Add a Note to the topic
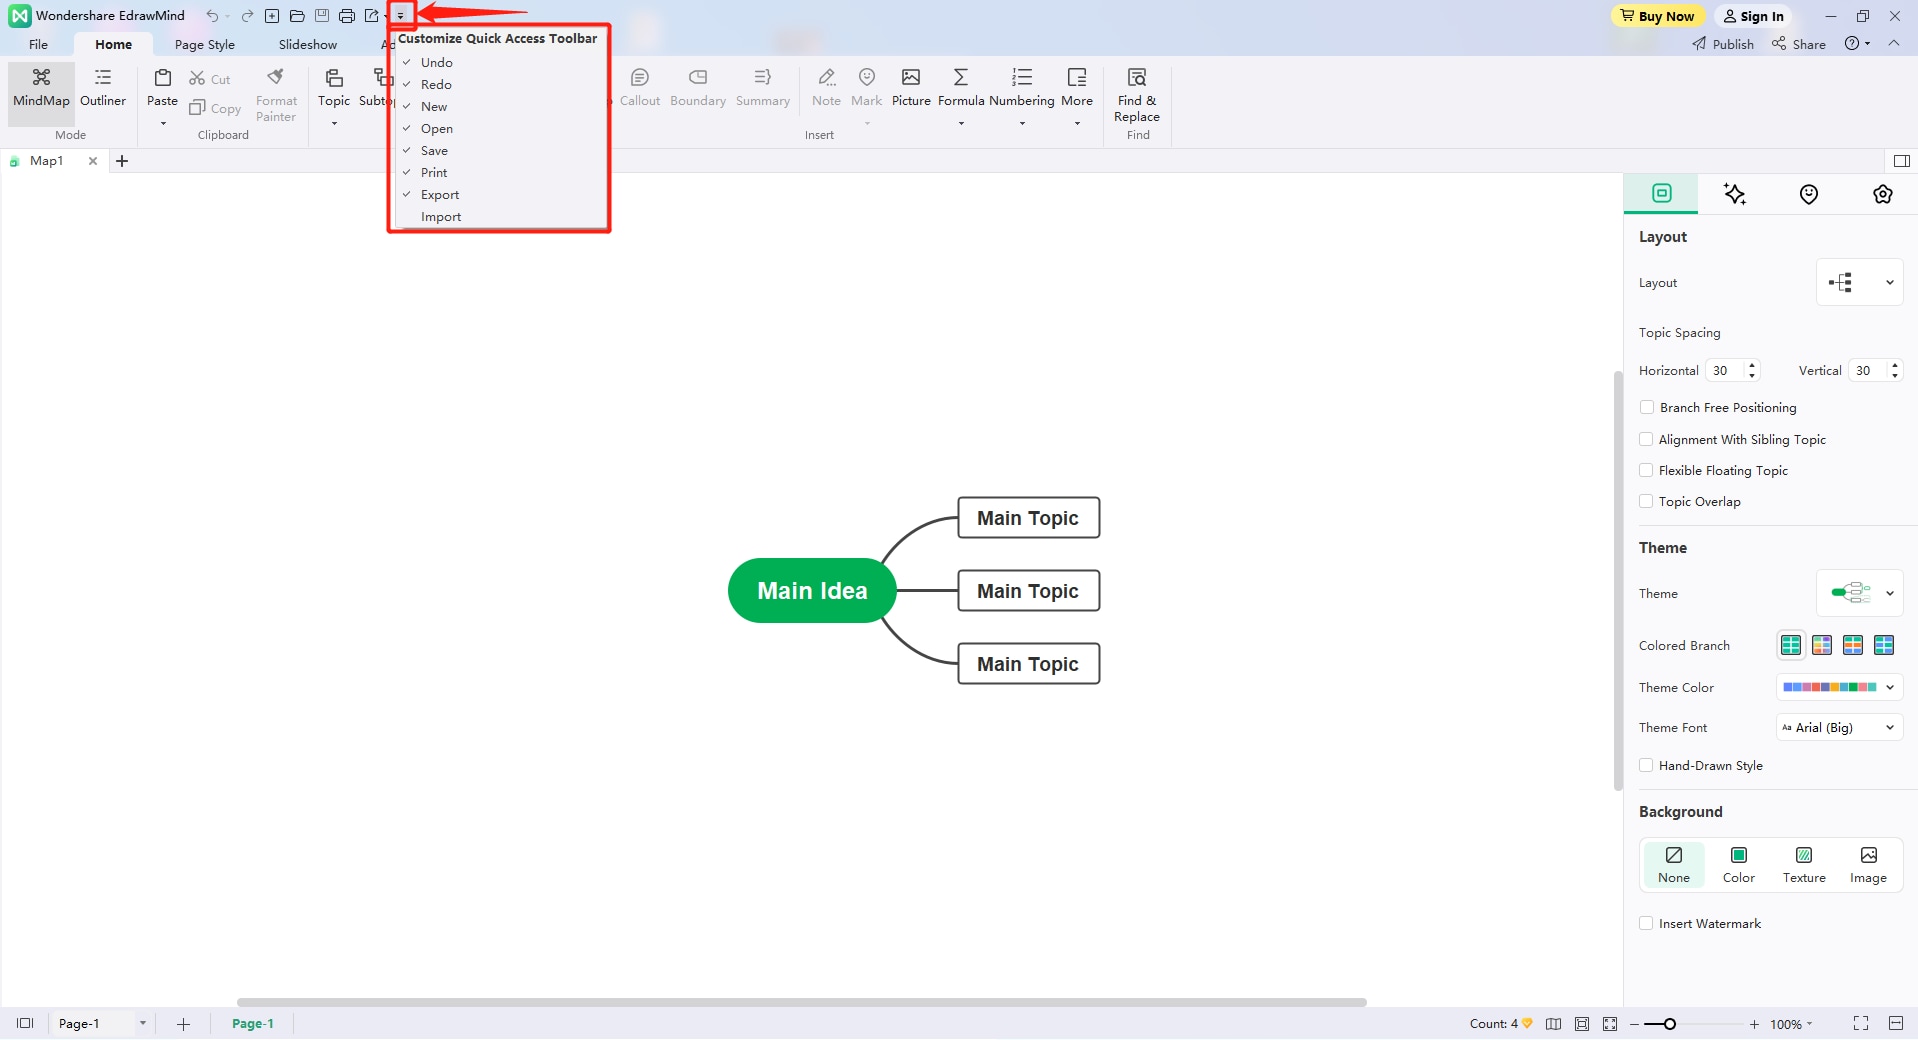Image resolution: width=1918 pixels, height=1040 pixels. pos(826,88)
